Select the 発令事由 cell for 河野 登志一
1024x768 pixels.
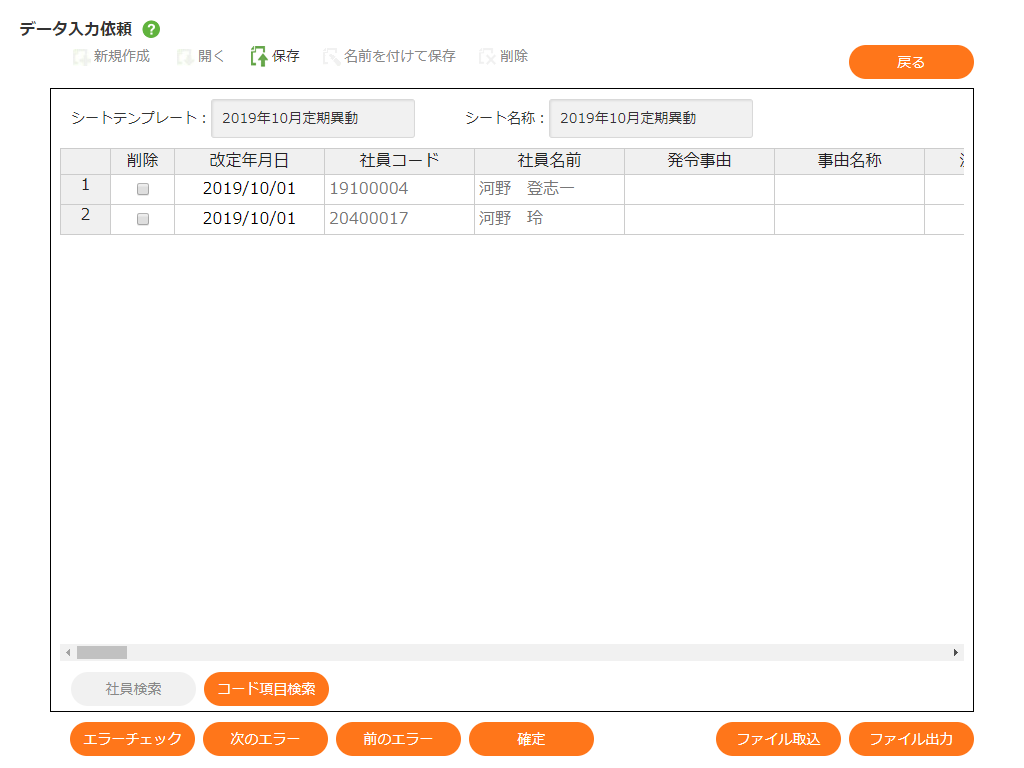[699, 189]
